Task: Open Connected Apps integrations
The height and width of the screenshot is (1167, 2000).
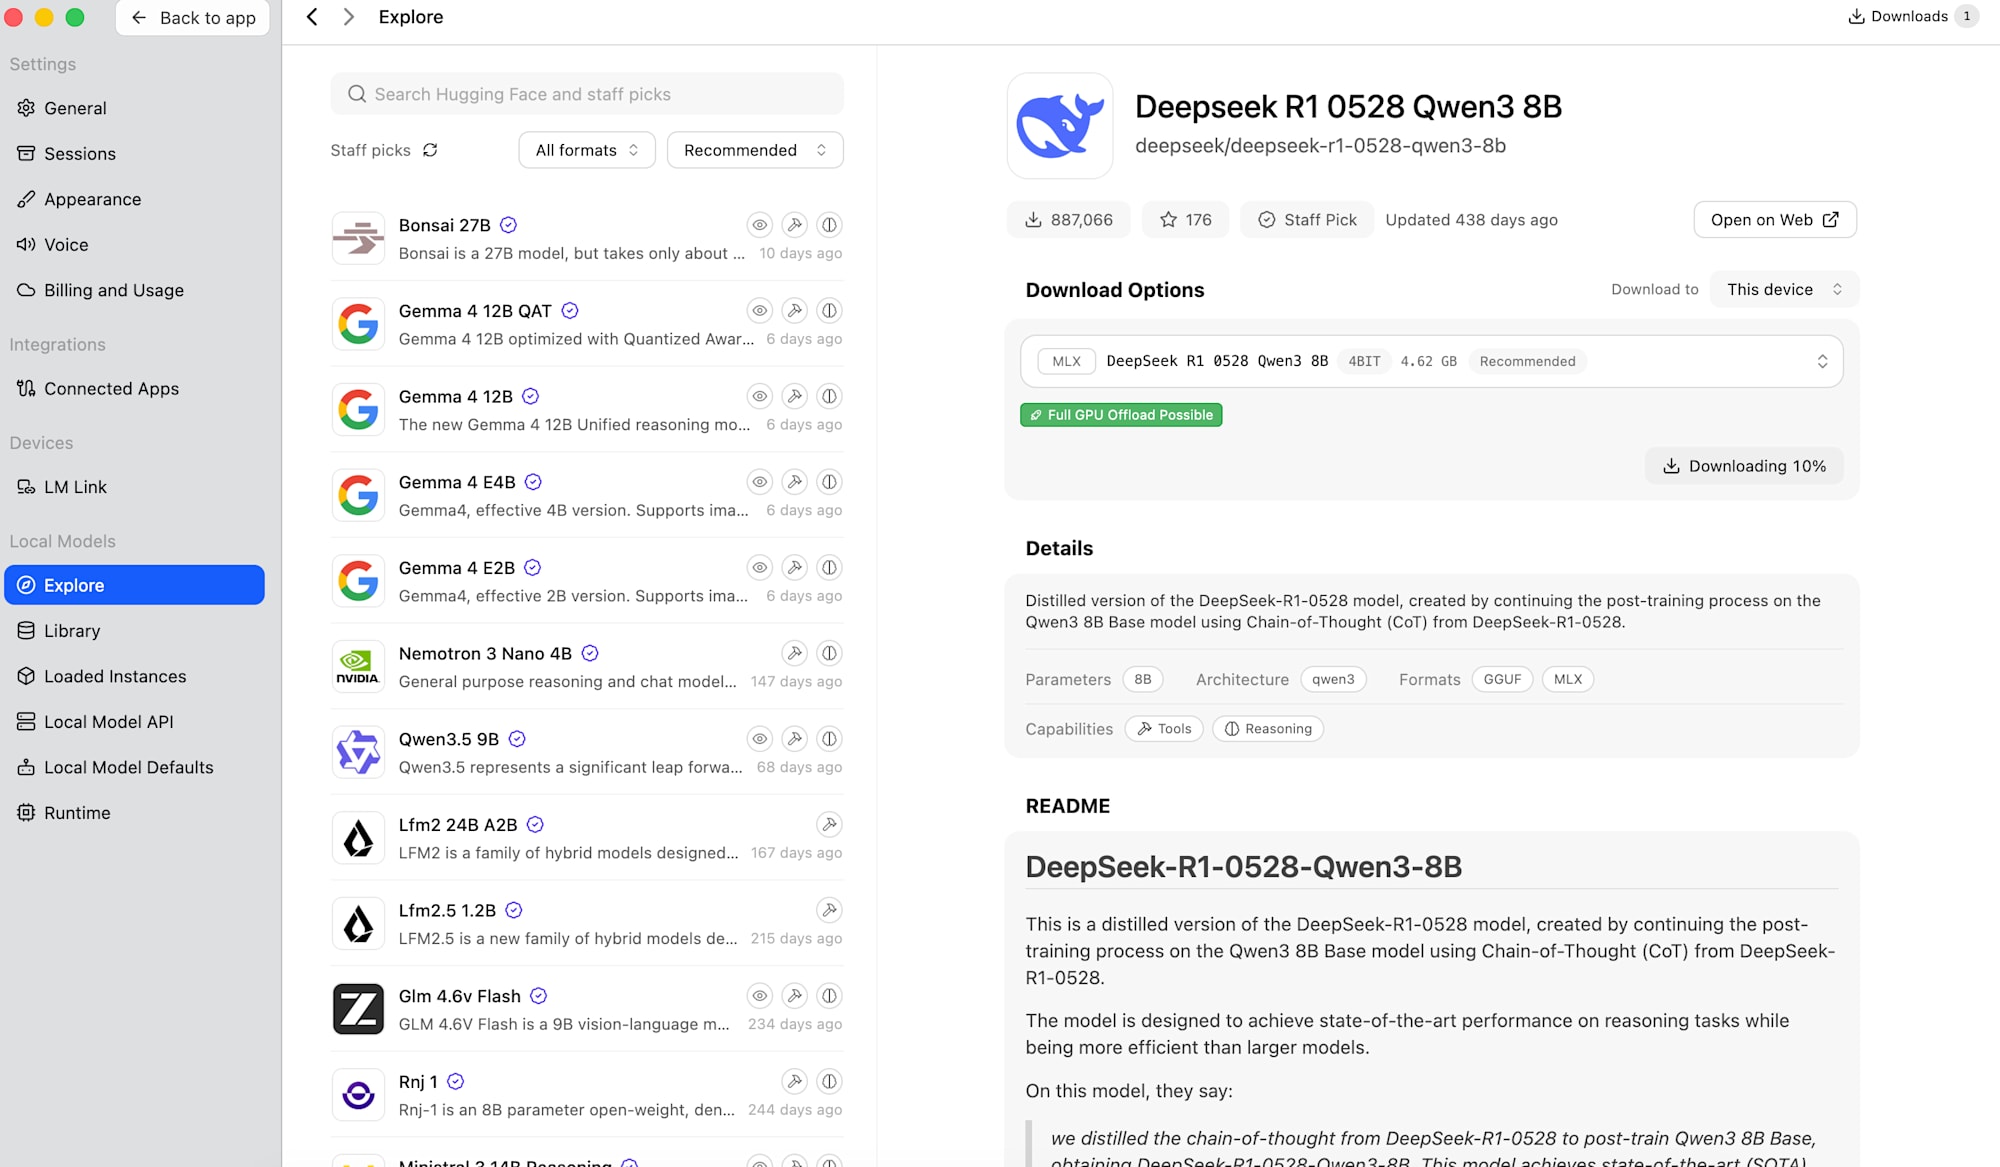Action: pyautogui.click(x=134, y=388)
